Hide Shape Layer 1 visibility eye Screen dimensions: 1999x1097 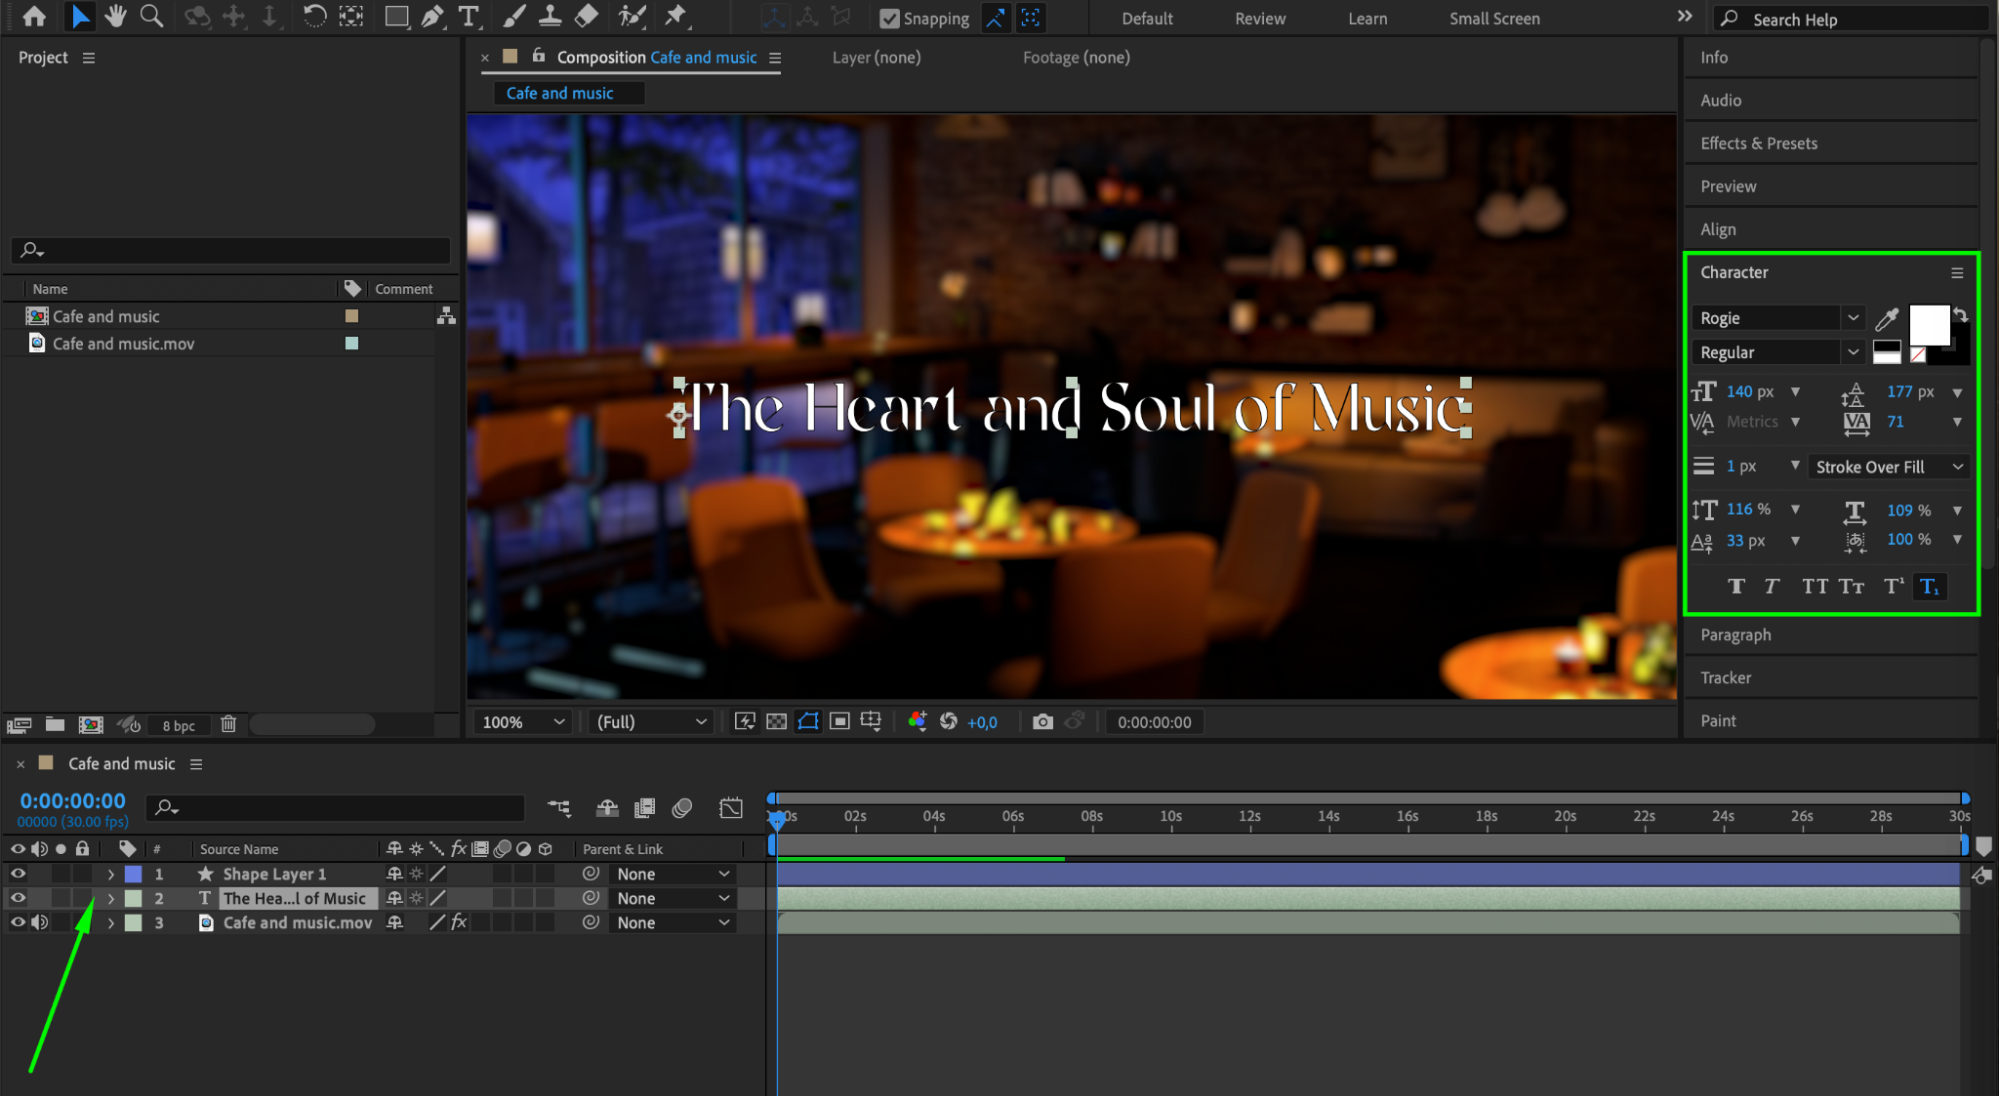[18, 874]
